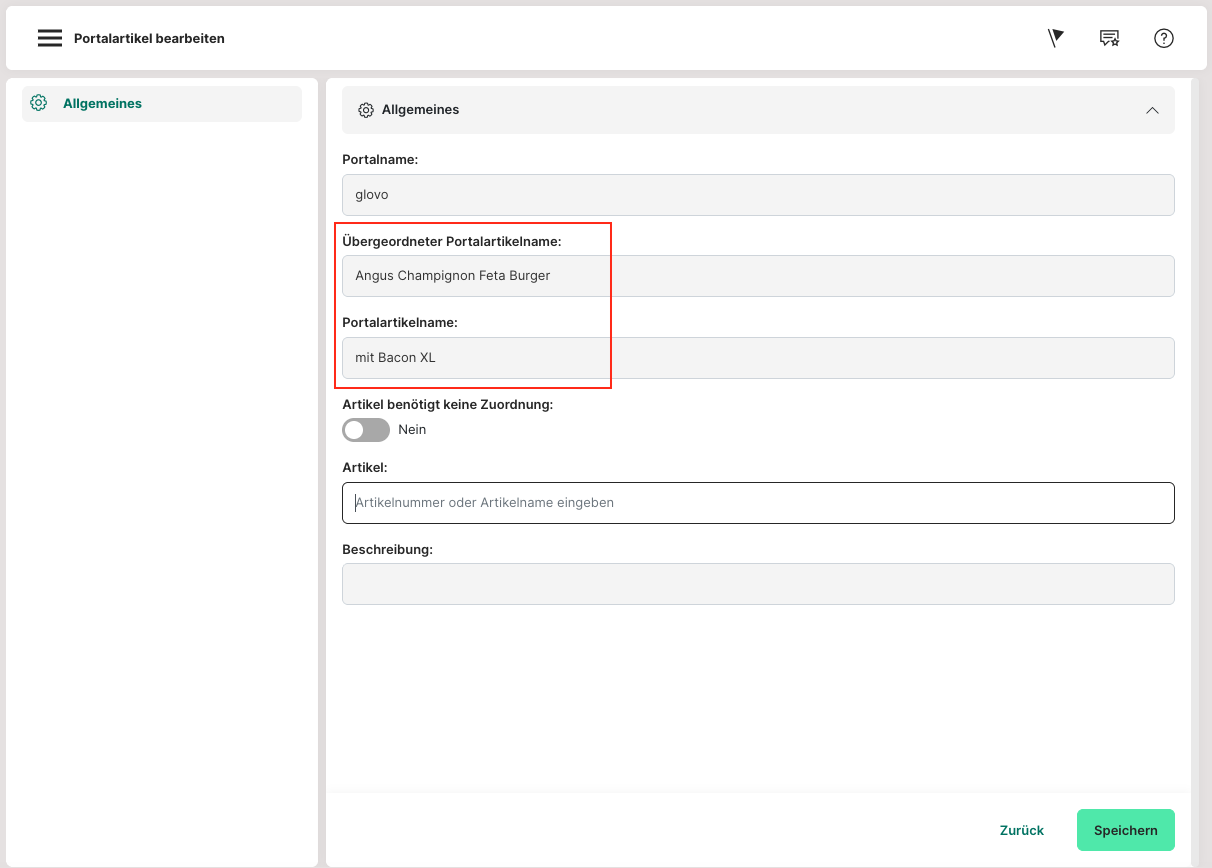Click the 'Artikel:' field label
Image resolution: width=1212 pixels, height=868 pixels.
click(x=365, y=467)
